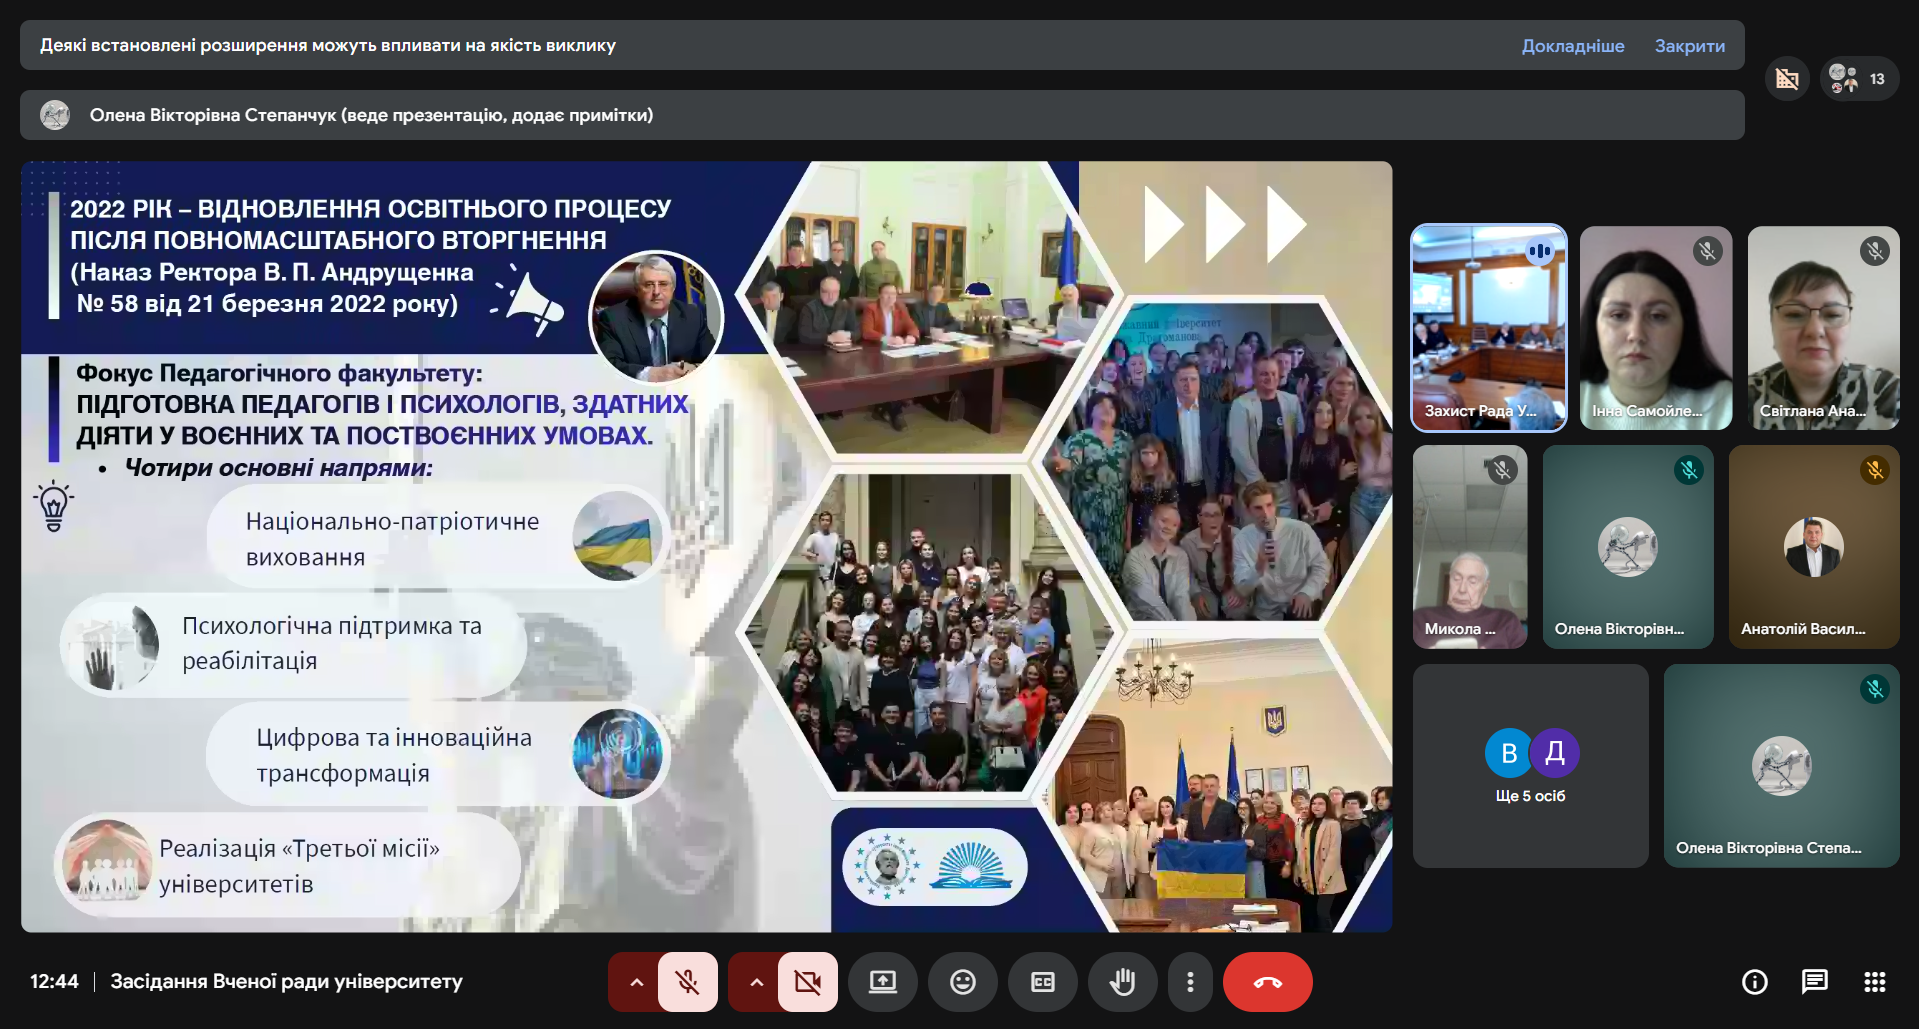This screenshot has width=1919, height=1029.
Task: Open Докладніше in the extensions warning banner
Action: click(1573, 45)
